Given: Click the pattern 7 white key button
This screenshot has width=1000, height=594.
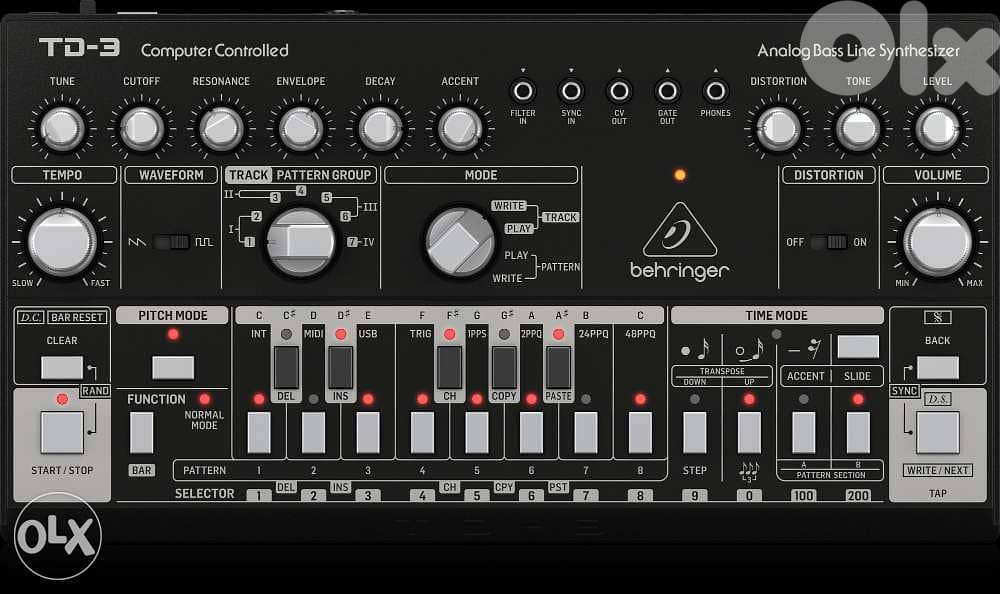Looking at the screenshot, I should (x=586, y=433).
